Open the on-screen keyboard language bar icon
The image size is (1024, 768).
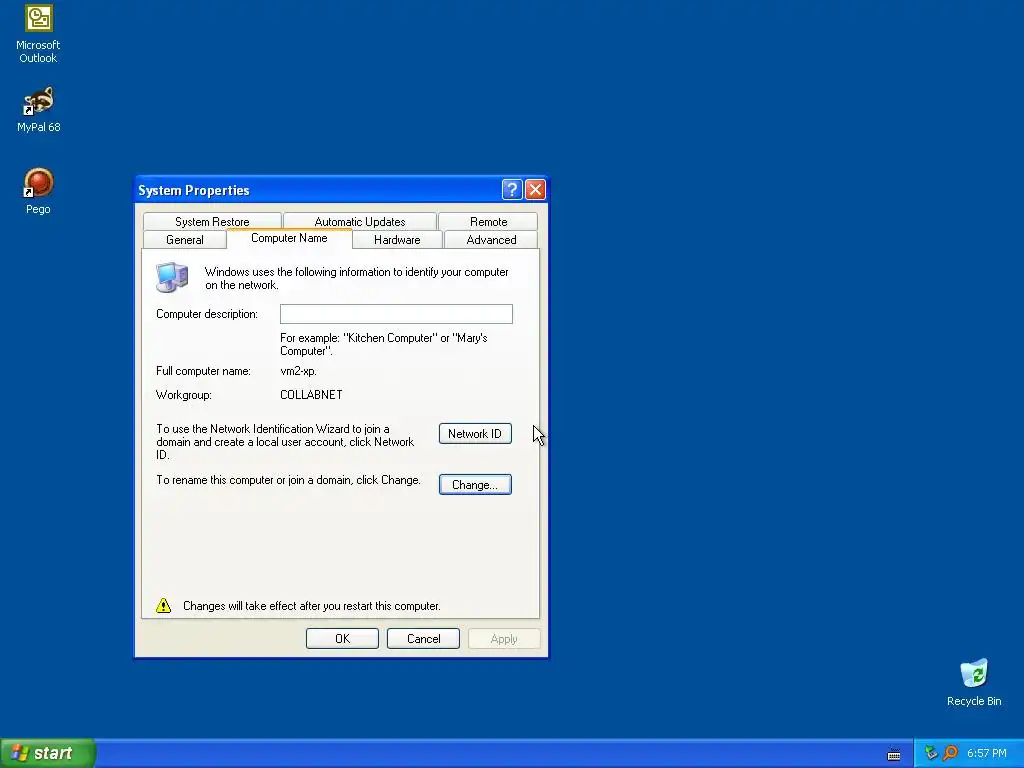click(894, 754)
